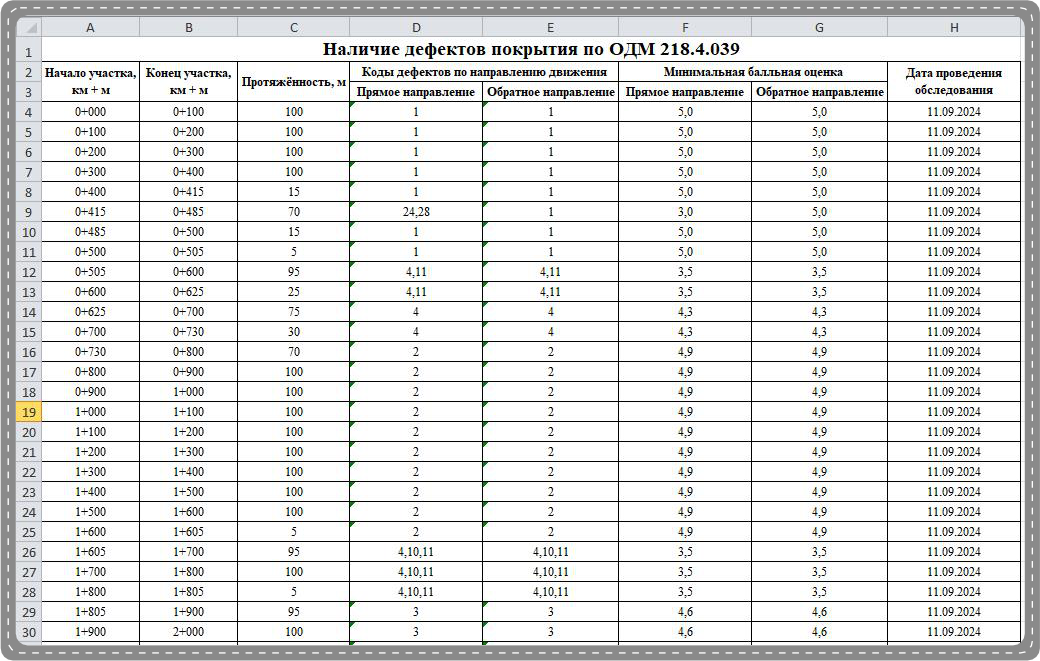Click cell '4,10,11' in column D row 26
The image size is (1040, 661).
click(x=416, y=552)
